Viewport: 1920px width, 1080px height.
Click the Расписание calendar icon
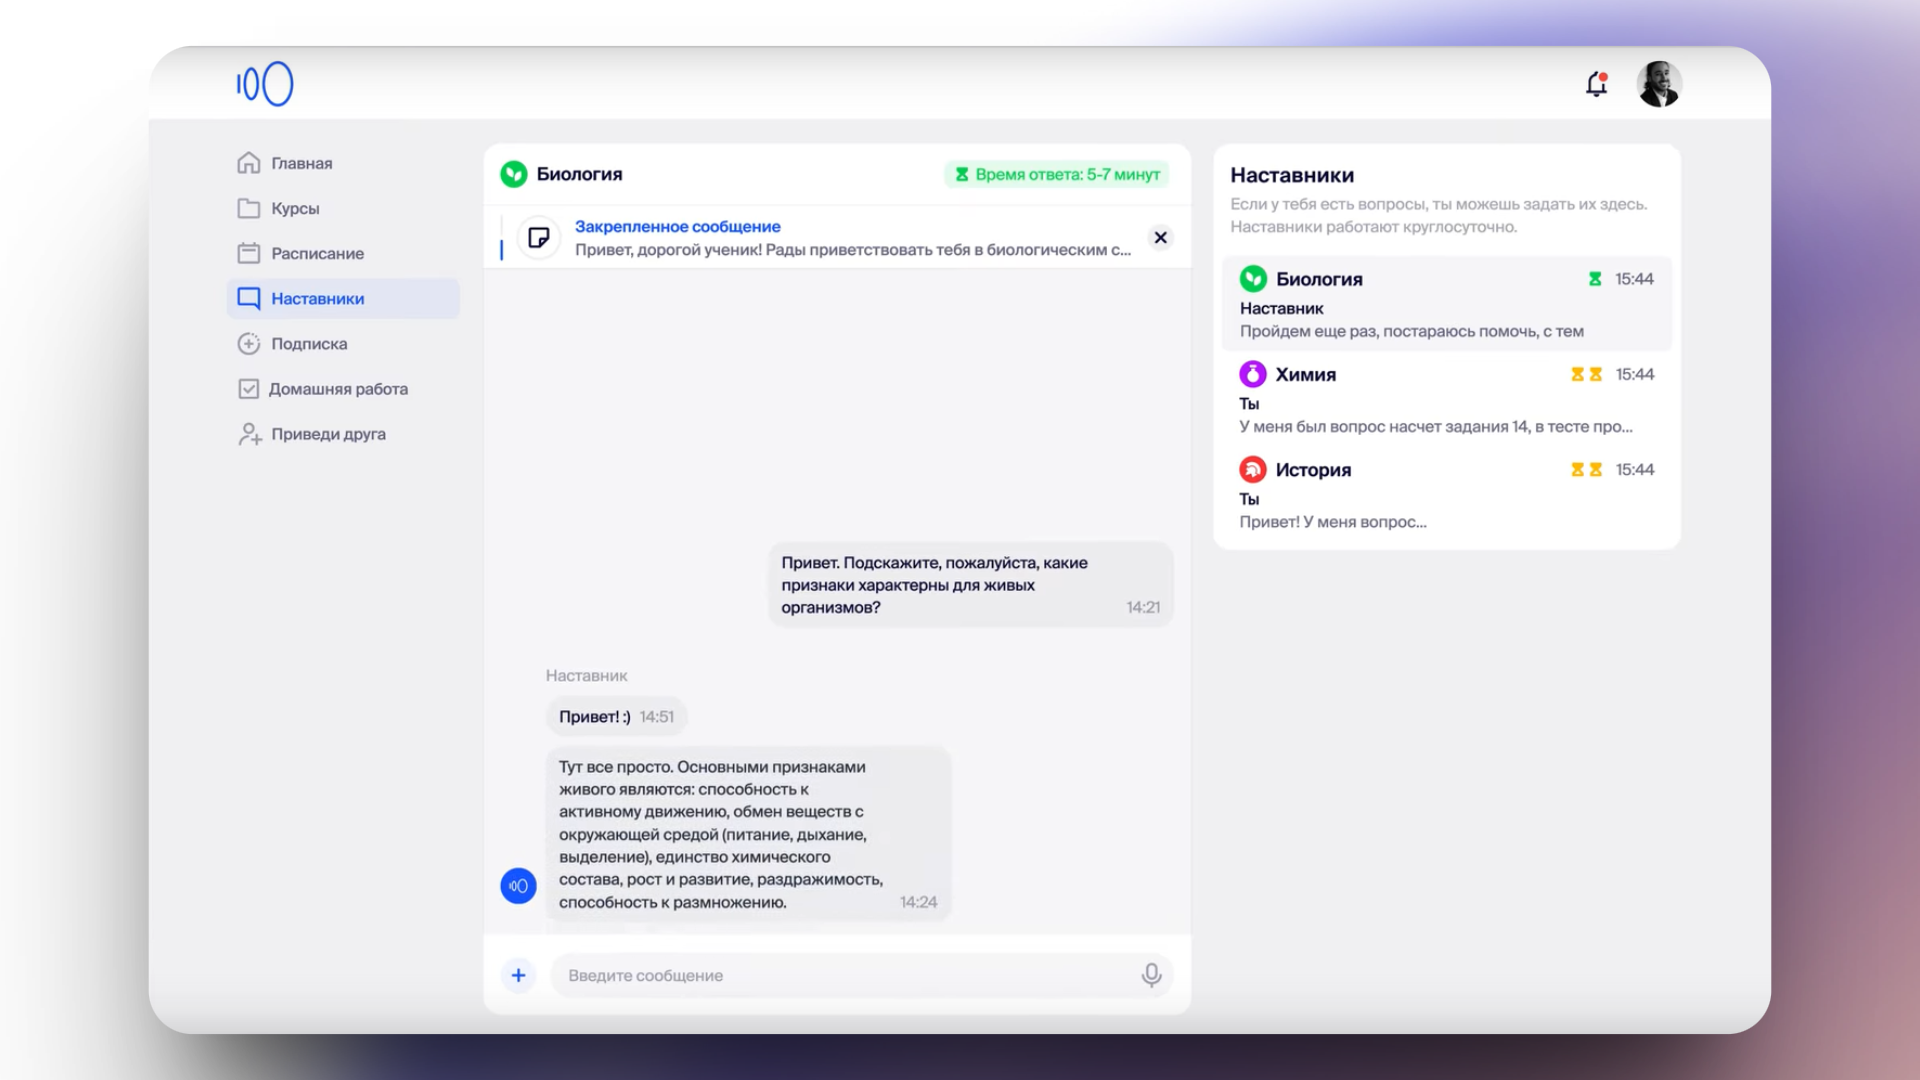point(249,253)
